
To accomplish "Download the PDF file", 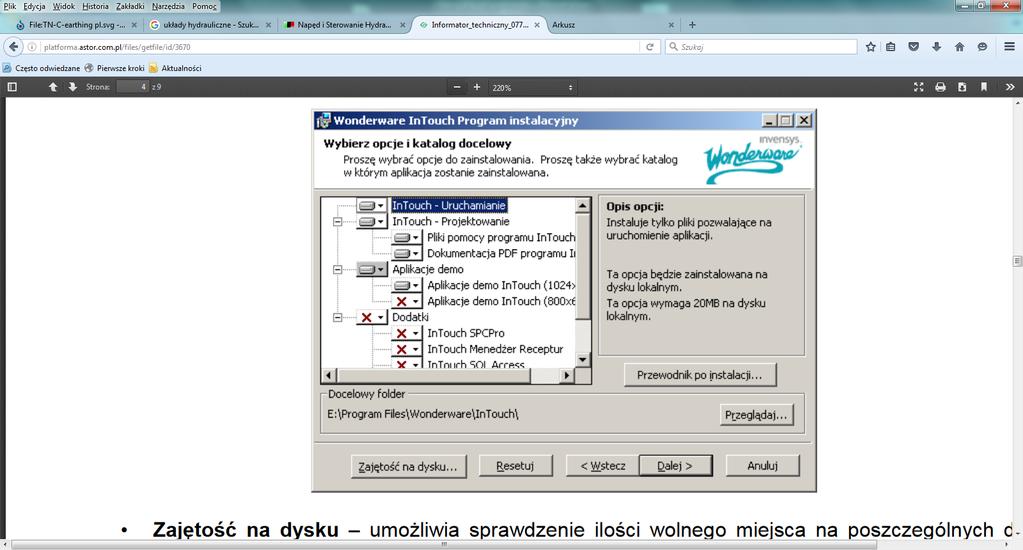I will 962,87.
